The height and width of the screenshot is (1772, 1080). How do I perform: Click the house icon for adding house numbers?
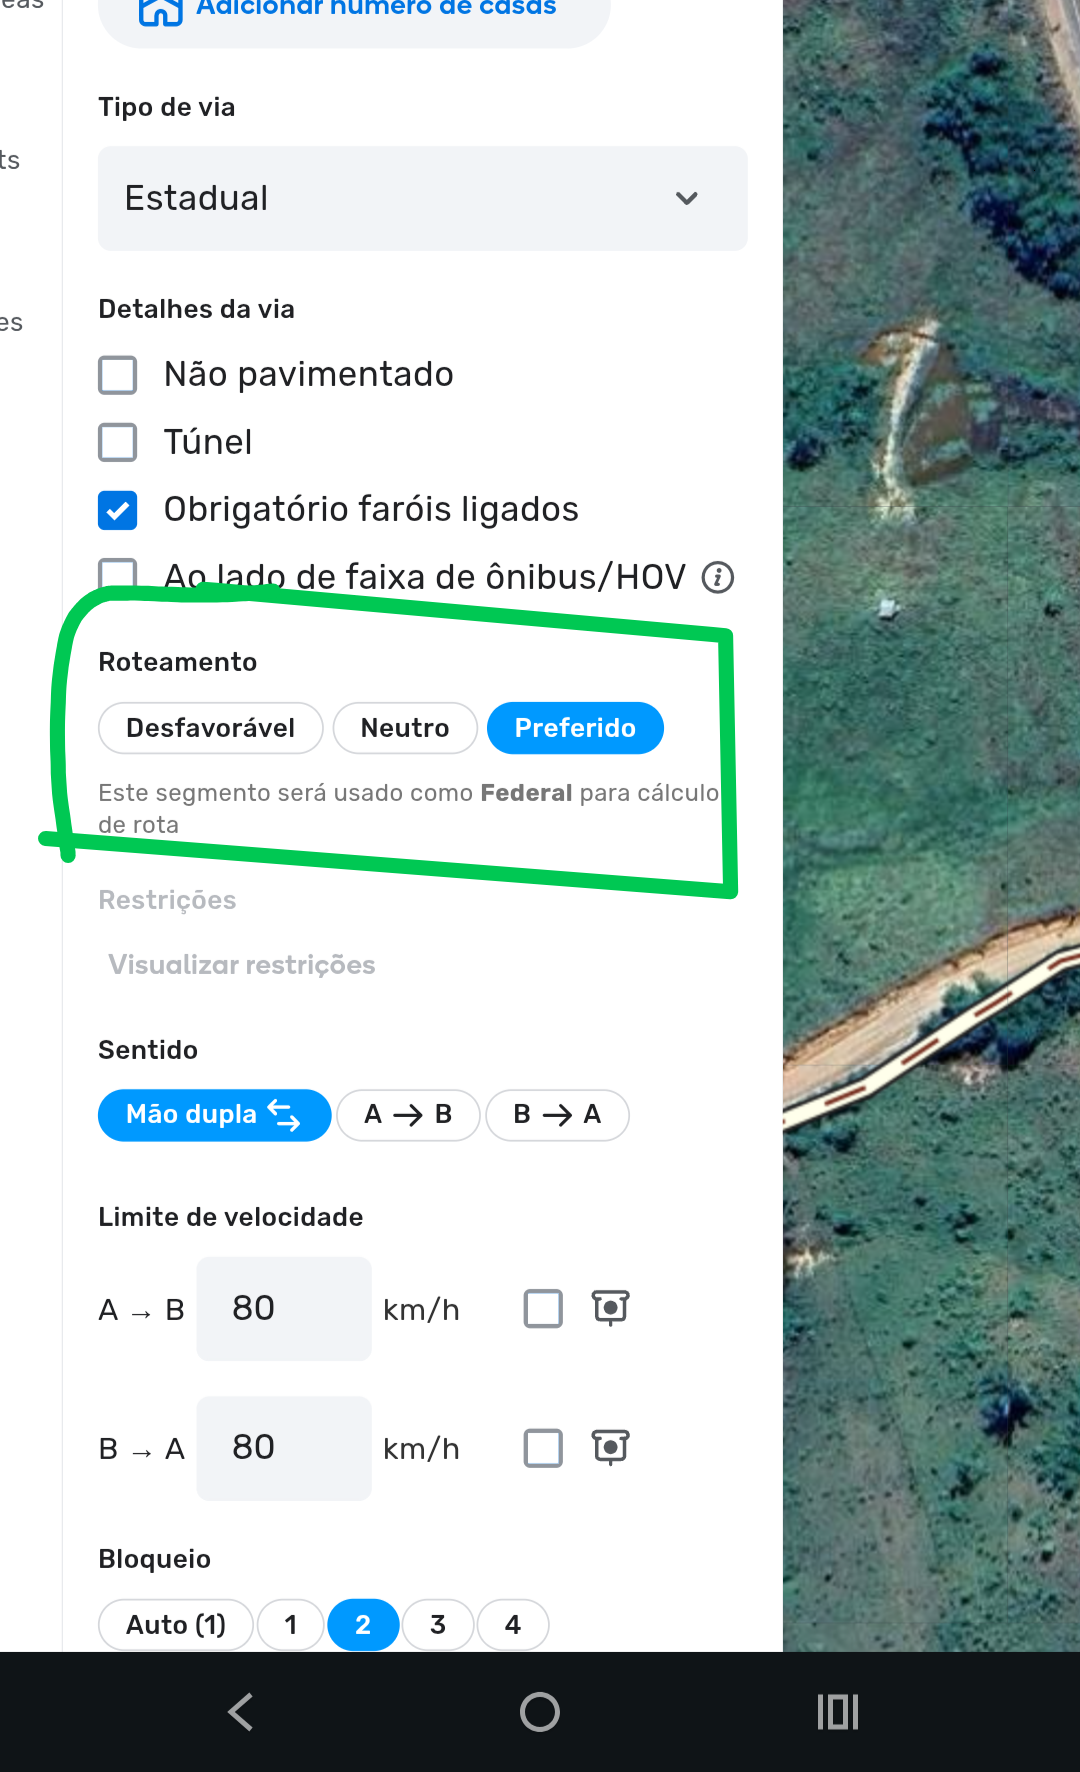click(160, 10)
